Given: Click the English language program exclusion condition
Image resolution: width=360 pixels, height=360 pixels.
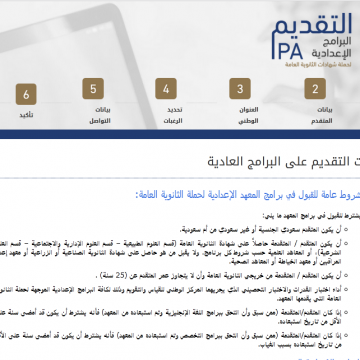Looking at the screenshot, I should pos(180,316).
